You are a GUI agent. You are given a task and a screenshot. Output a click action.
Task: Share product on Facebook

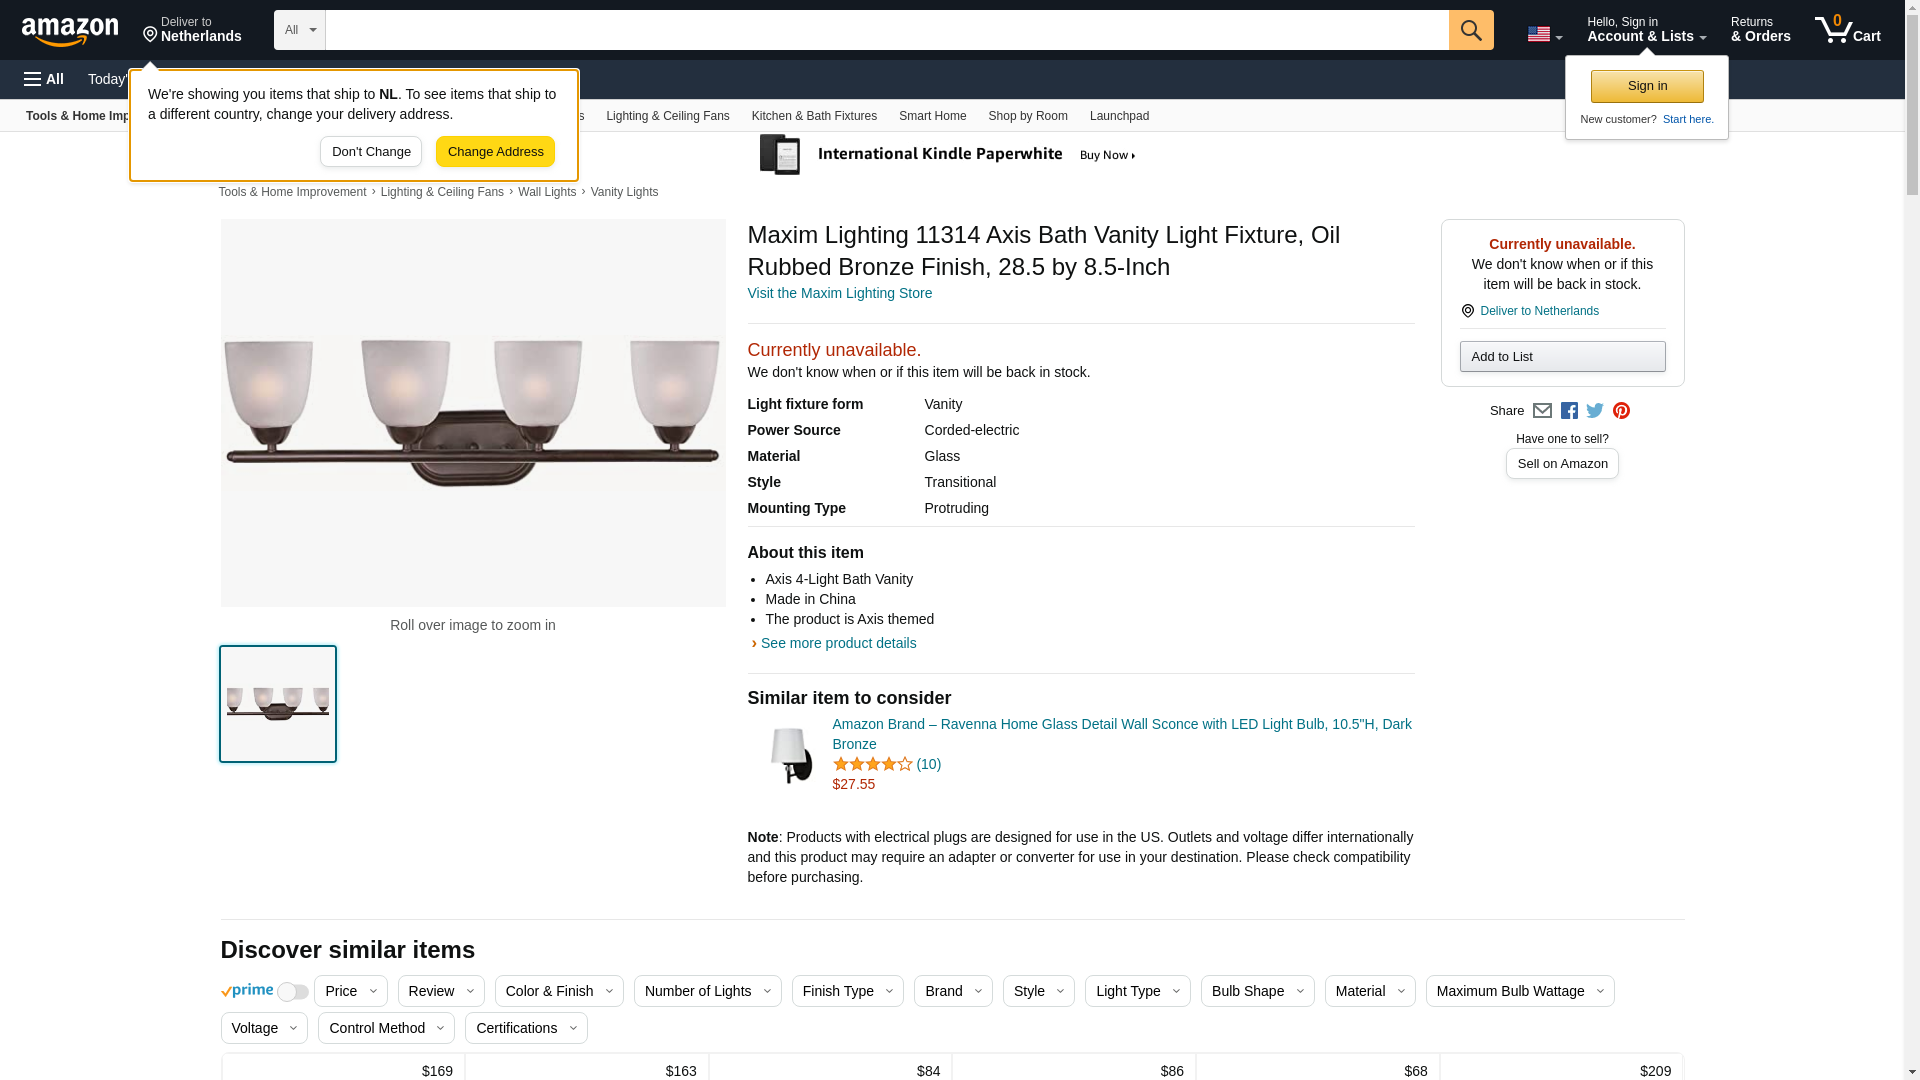1569,411
